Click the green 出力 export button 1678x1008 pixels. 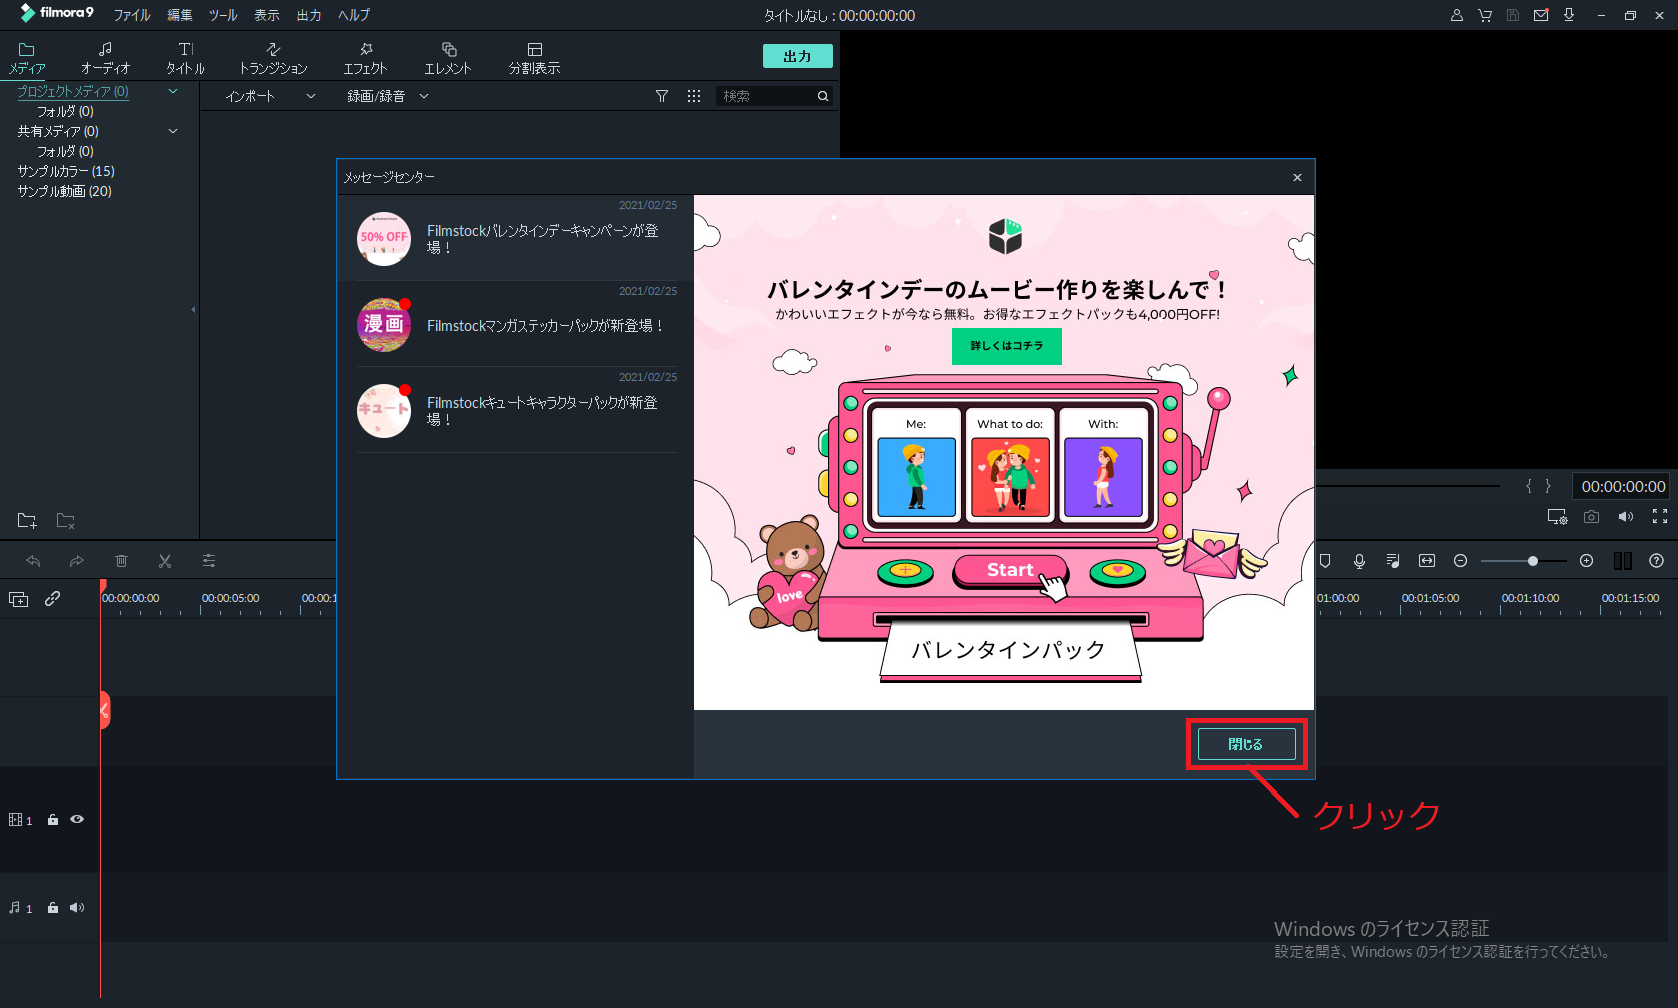(x=797, y=56)
